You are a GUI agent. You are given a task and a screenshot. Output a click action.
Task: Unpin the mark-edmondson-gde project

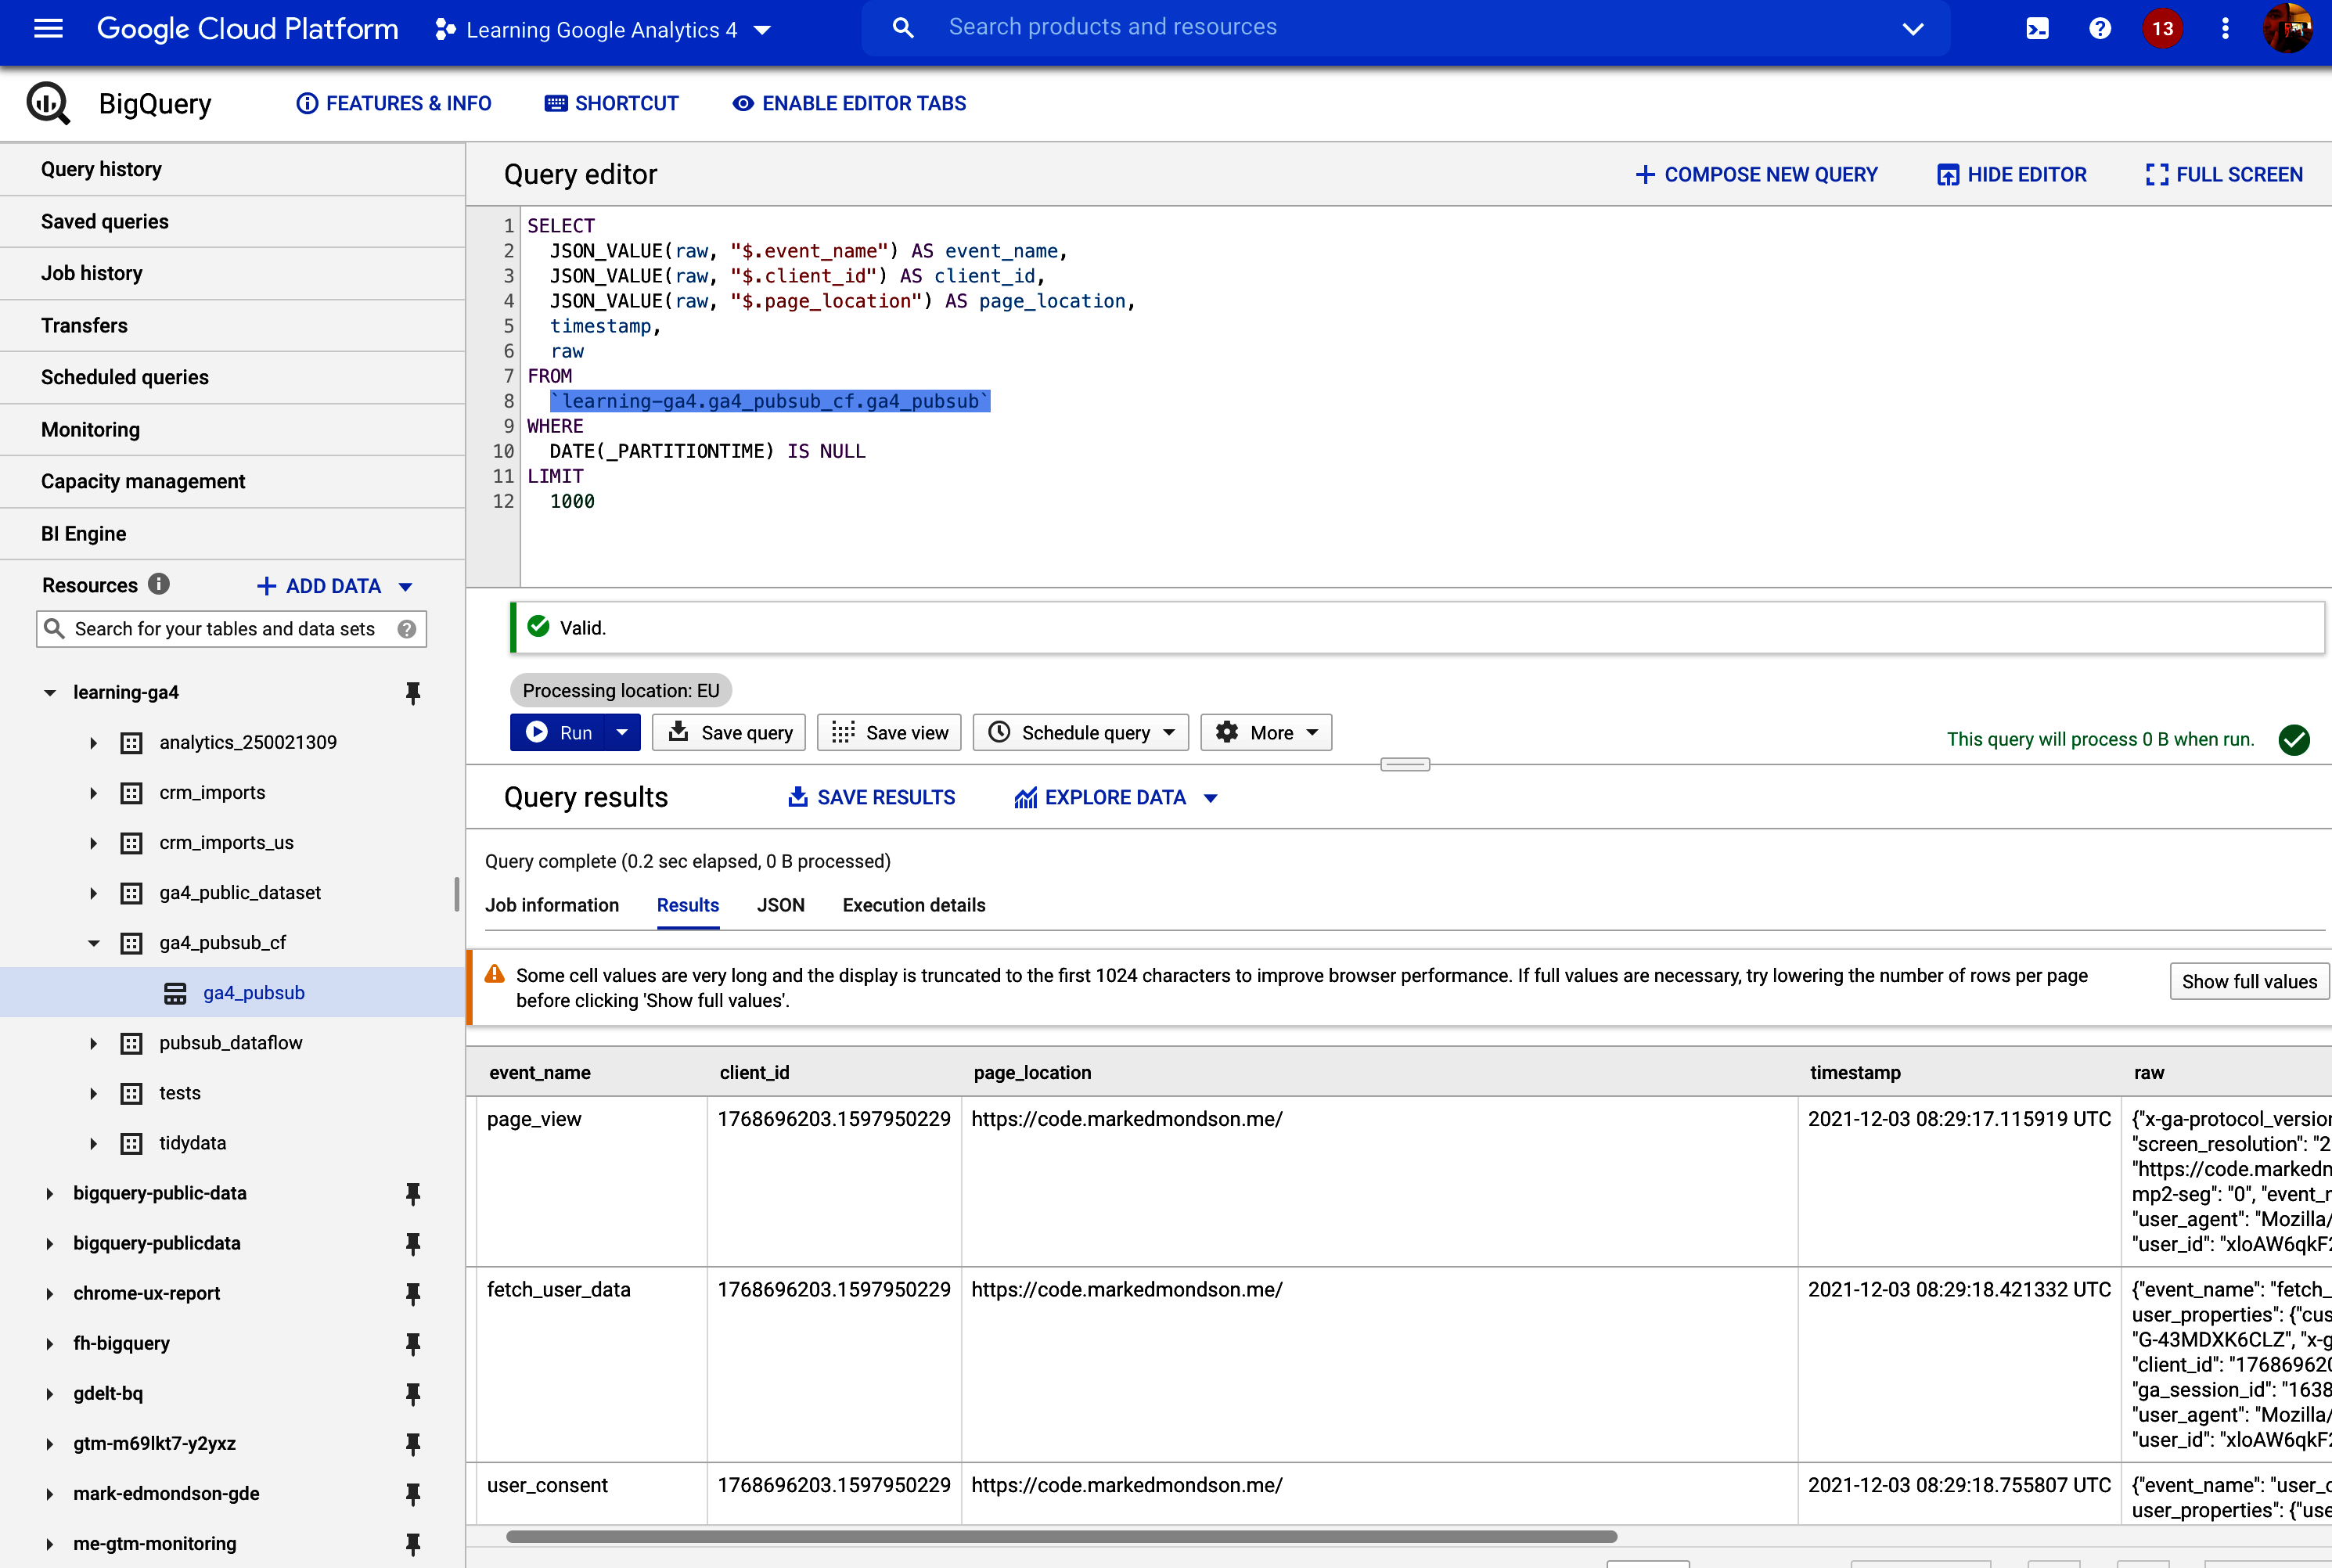(x=413, y=1493)
